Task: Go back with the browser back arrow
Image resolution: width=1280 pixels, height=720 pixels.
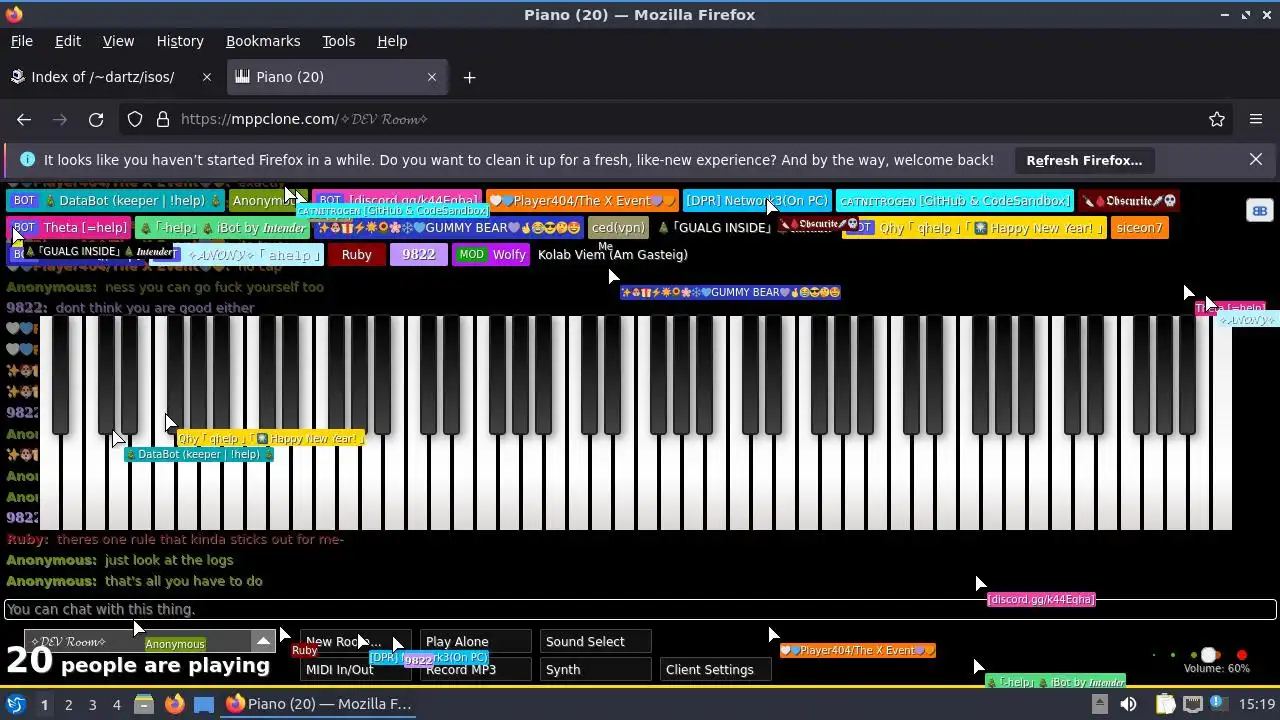Action: click(24, 119)
